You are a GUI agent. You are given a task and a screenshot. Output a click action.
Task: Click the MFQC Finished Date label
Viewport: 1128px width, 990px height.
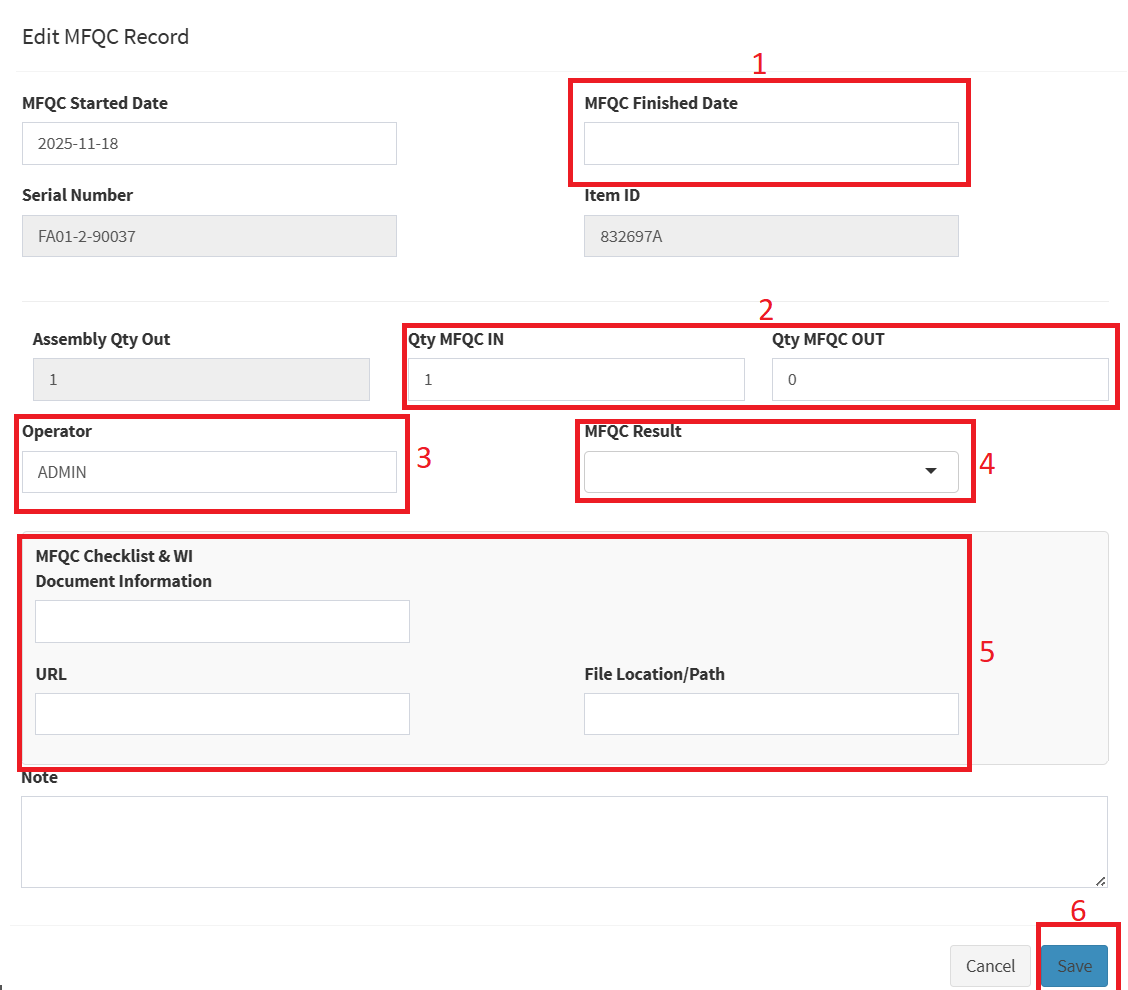pos(661,103)
